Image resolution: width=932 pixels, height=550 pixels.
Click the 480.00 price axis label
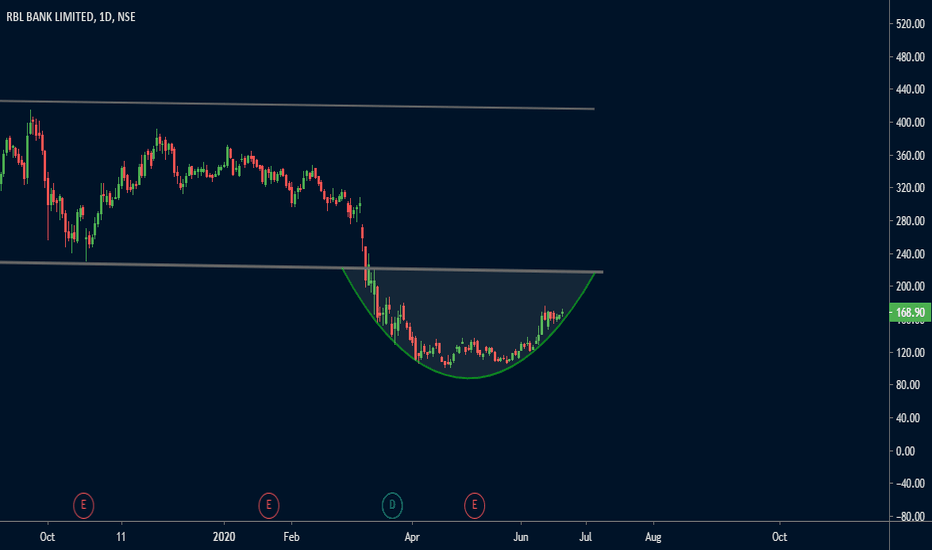(x=910, y=58)
